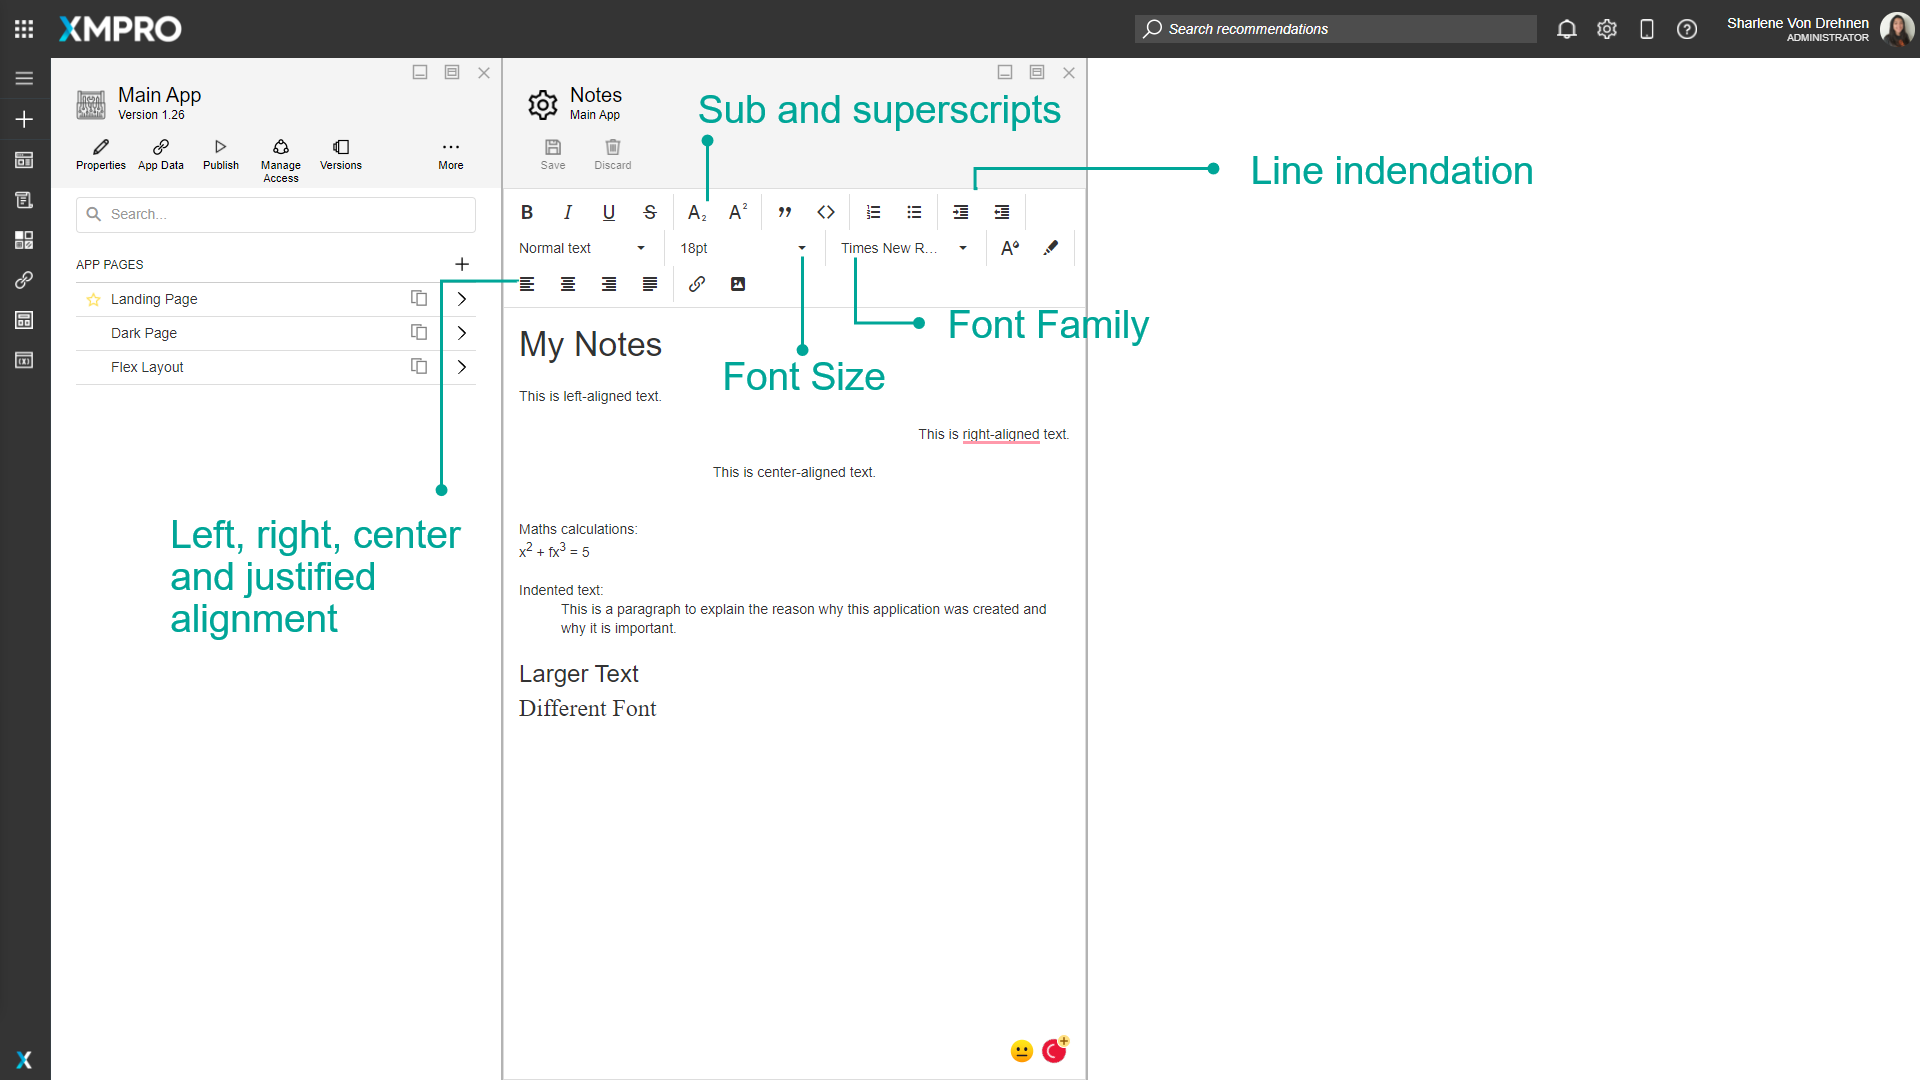Create a numbered list

click(873, 212)
